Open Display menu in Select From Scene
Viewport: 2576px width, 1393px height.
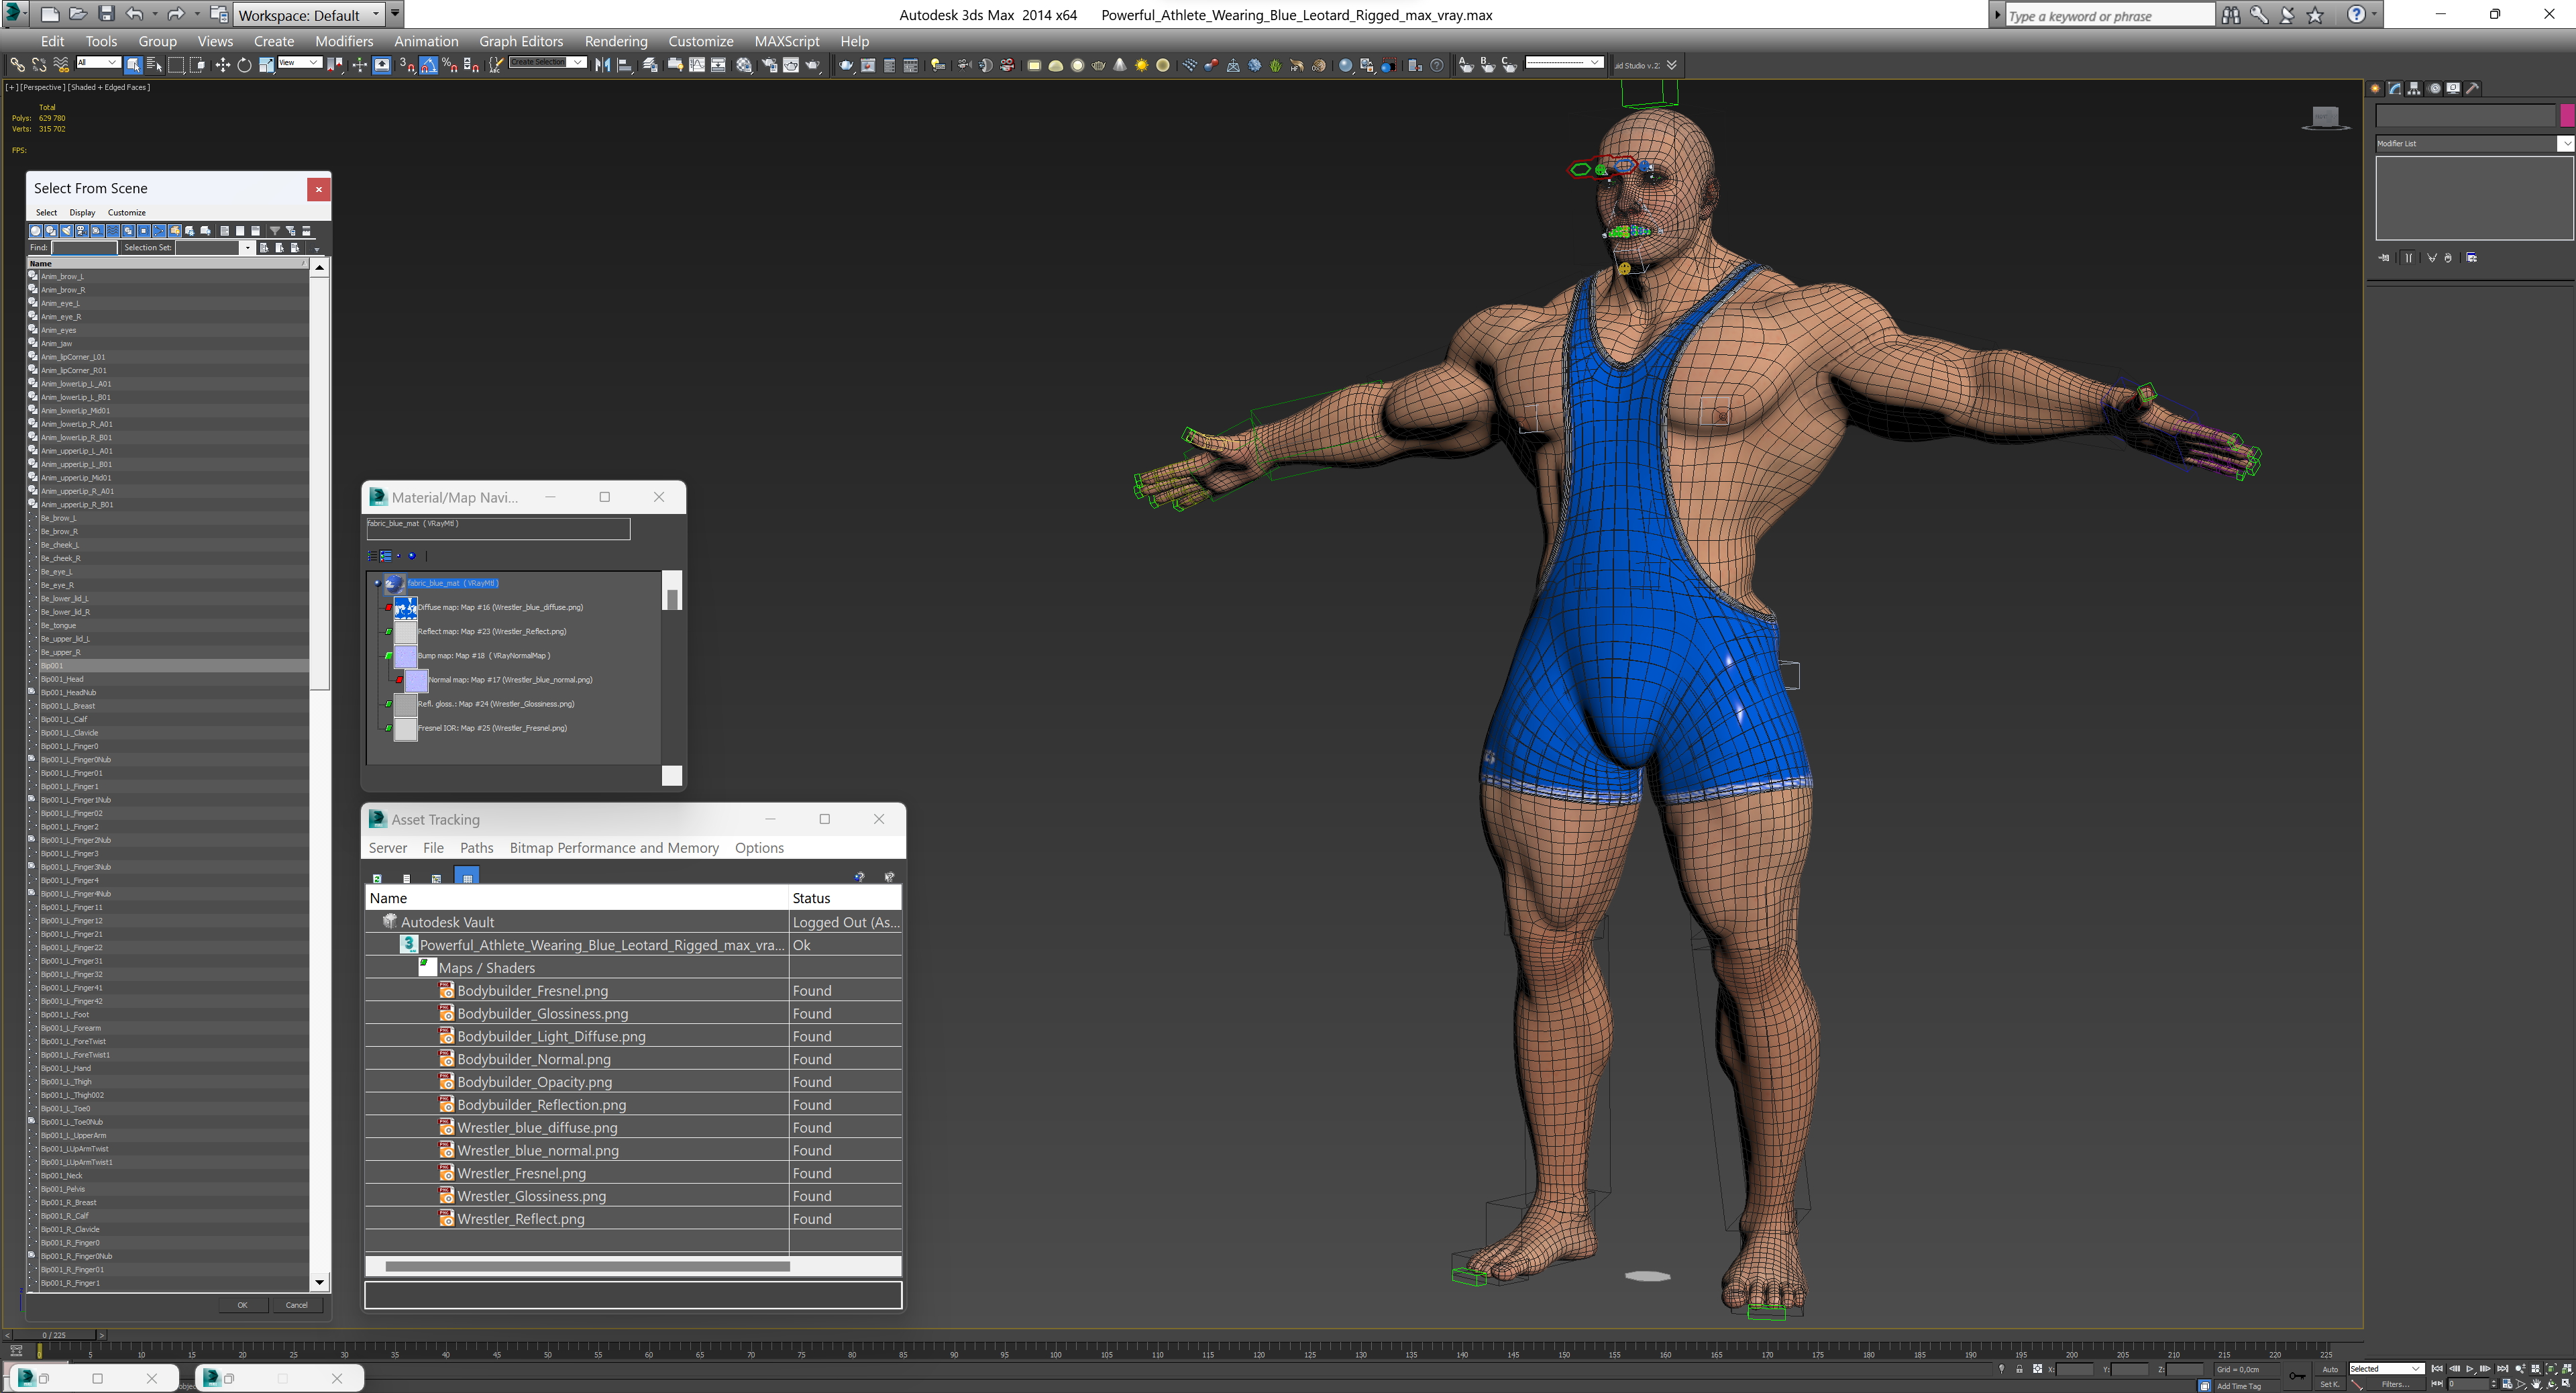pos(82,212)
